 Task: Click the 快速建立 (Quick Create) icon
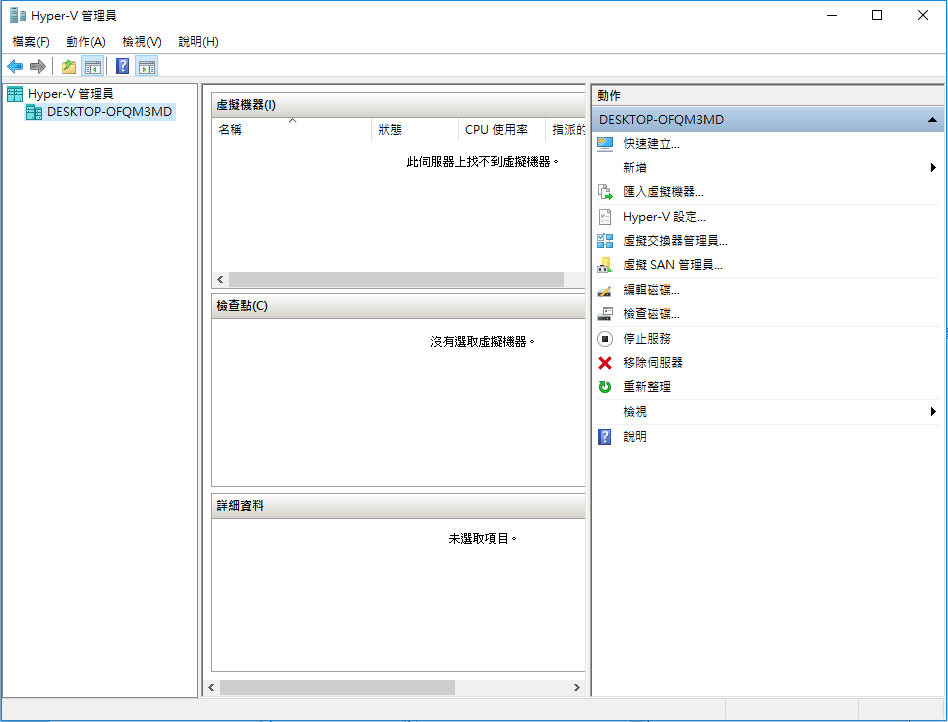click(x=604, y=144)
